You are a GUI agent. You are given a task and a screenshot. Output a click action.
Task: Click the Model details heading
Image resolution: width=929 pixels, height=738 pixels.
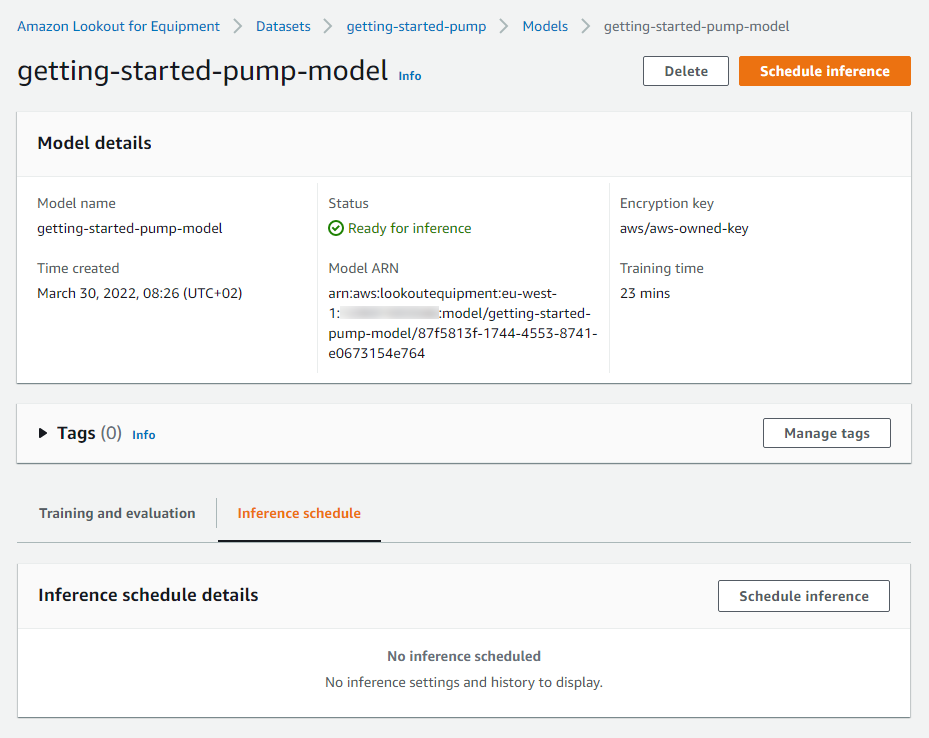95,143
